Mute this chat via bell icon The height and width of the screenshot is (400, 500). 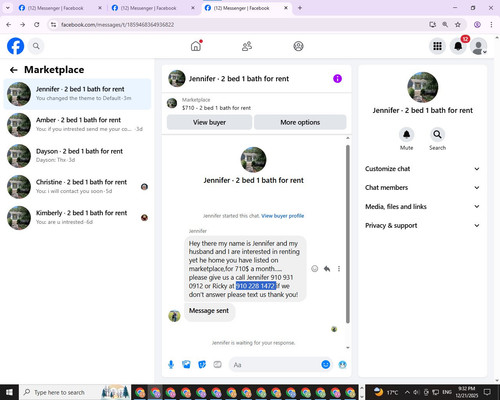(406, 134)
